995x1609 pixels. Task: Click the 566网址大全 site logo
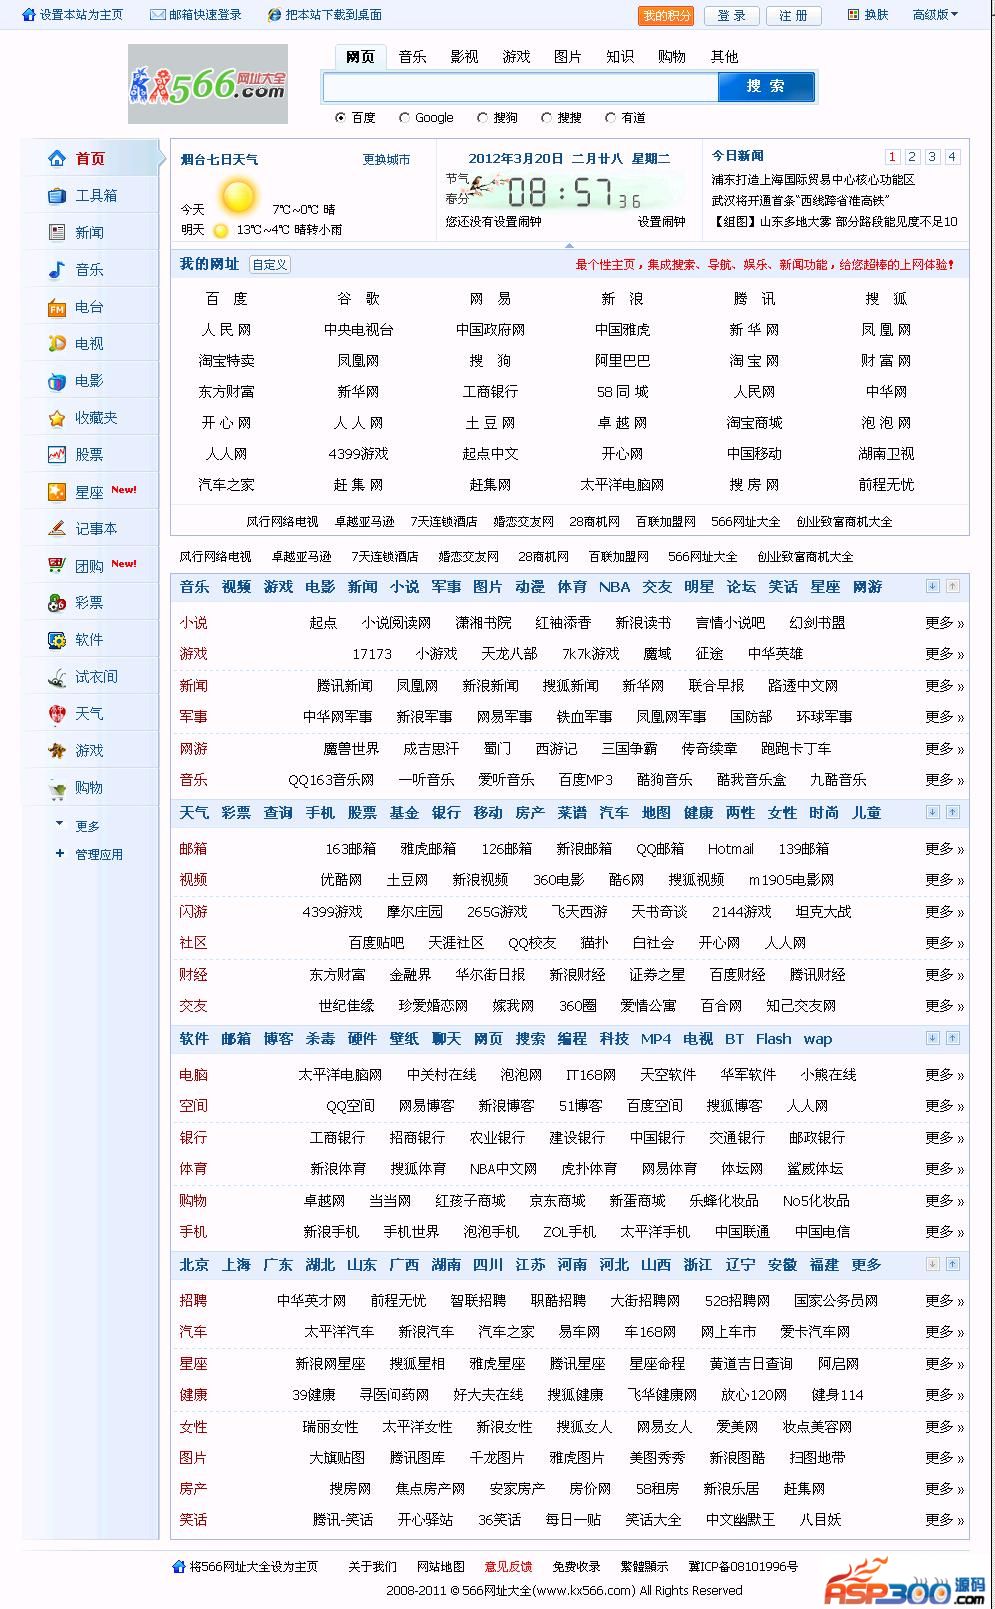pos(208,84)
